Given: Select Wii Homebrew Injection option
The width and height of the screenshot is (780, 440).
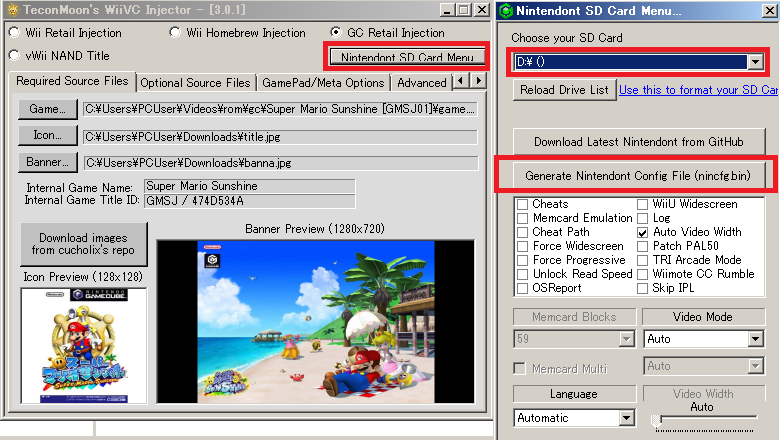Looking at the screenshot, I should (x=175, y=32).
